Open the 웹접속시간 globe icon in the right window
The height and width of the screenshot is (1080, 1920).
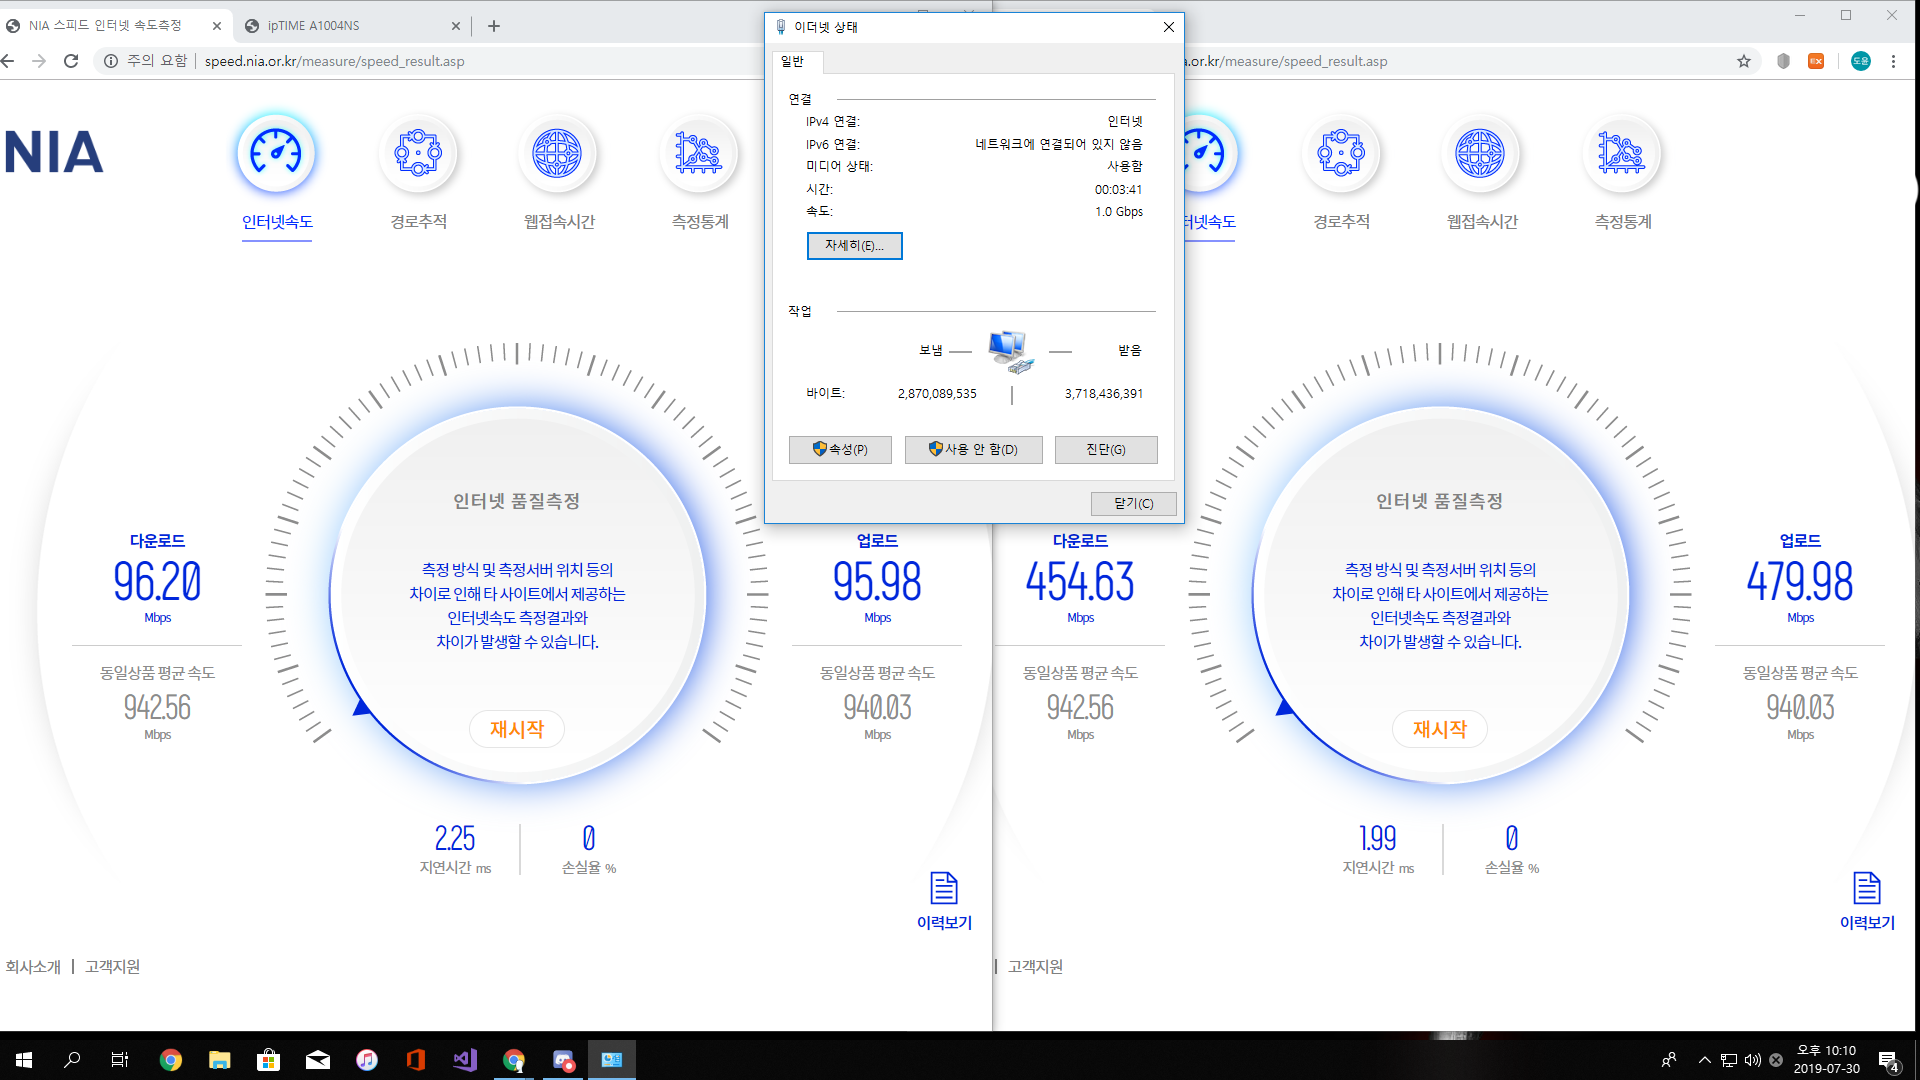tap(1480, 153)
